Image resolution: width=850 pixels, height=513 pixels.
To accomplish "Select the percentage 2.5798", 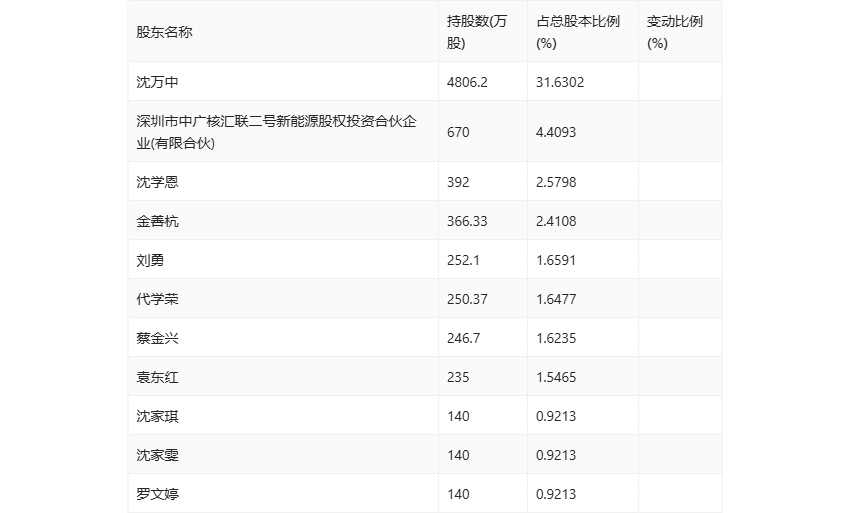I will click(x=556, y=182).
